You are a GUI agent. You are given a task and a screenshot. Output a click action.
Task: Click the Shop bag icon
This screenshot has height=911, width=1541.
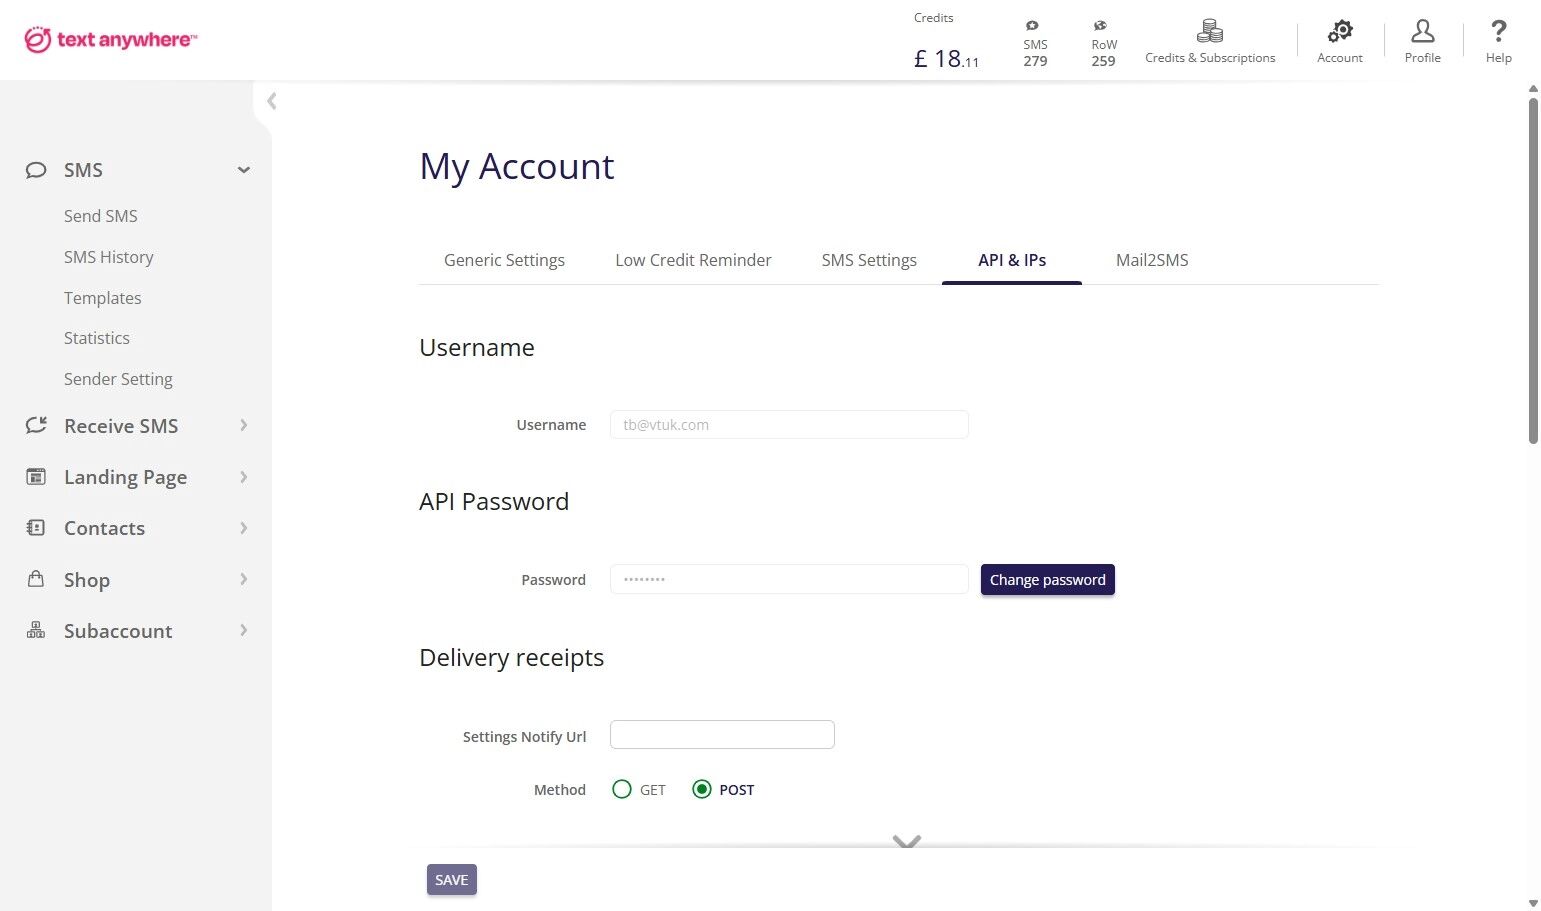[x=36, y=579]
